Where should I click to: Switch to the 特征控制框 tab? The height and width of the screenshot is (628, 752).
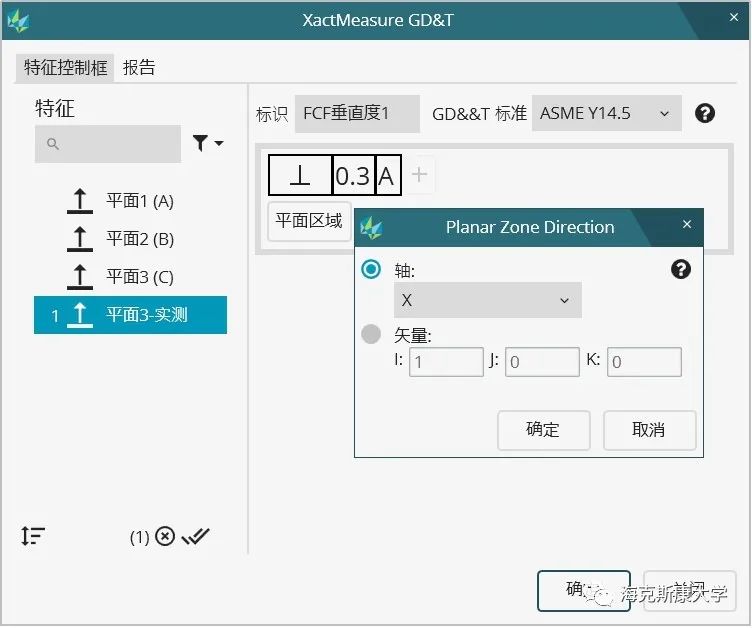pos(65,67)
